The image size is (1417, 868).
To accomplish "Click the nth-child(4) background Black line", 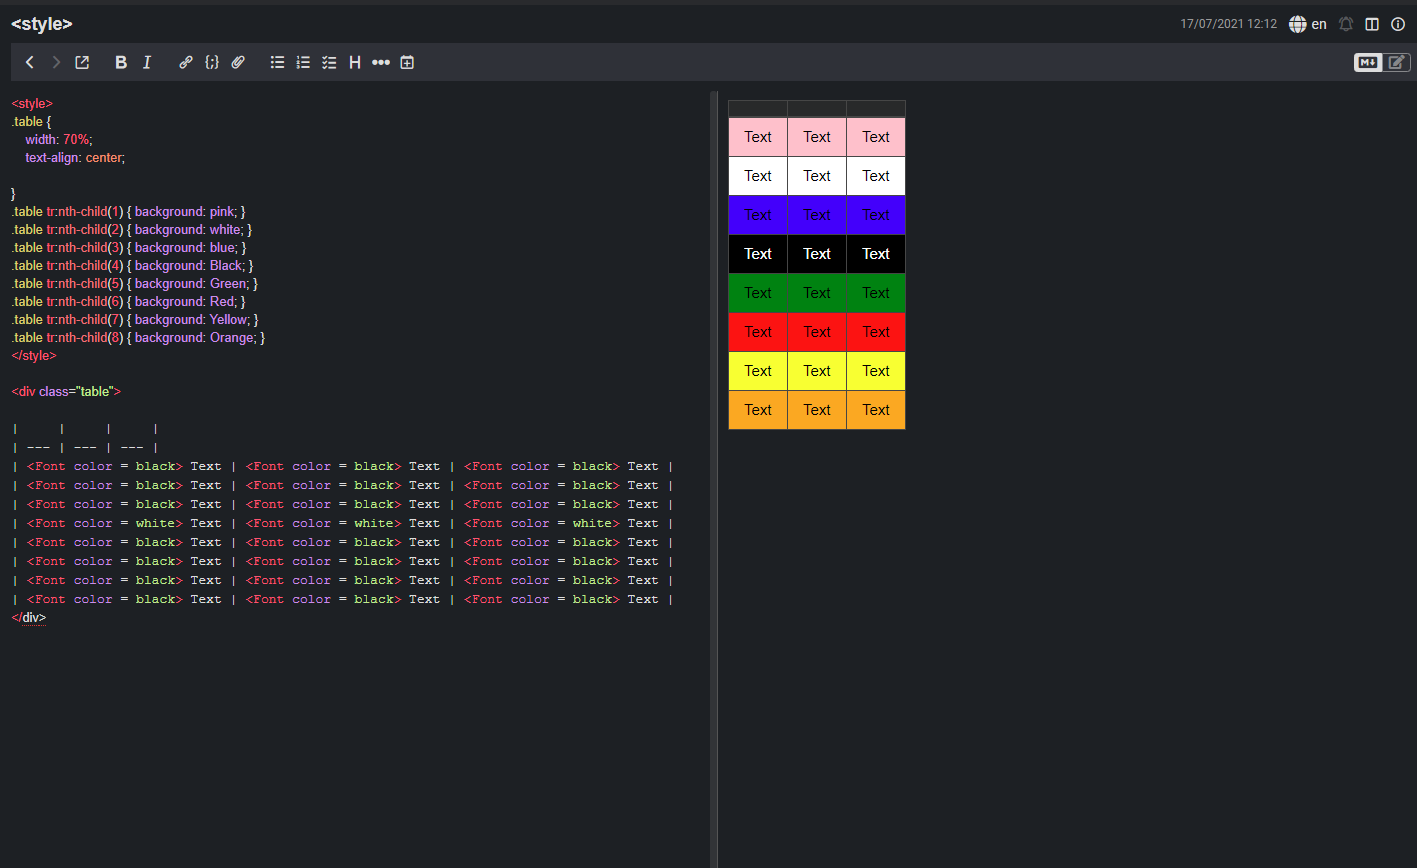I will click(x=132, y=265).
